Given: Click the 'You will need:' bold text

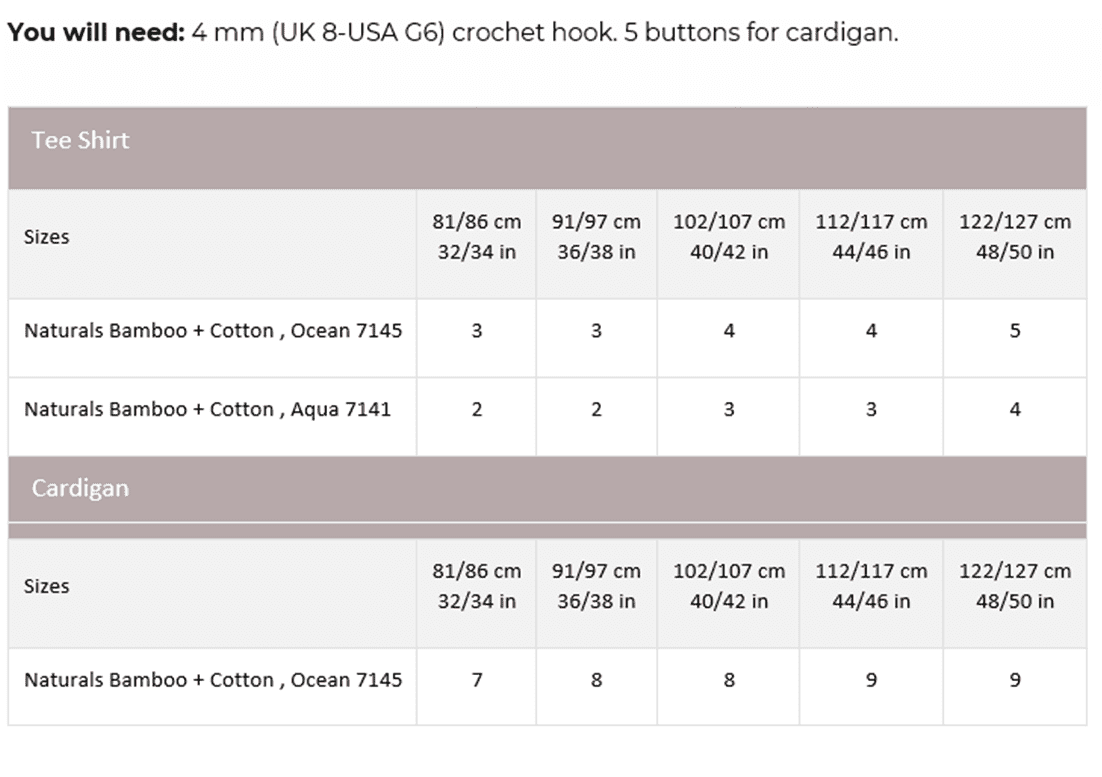Looking at the screenshot, I should tap(96, 33).
